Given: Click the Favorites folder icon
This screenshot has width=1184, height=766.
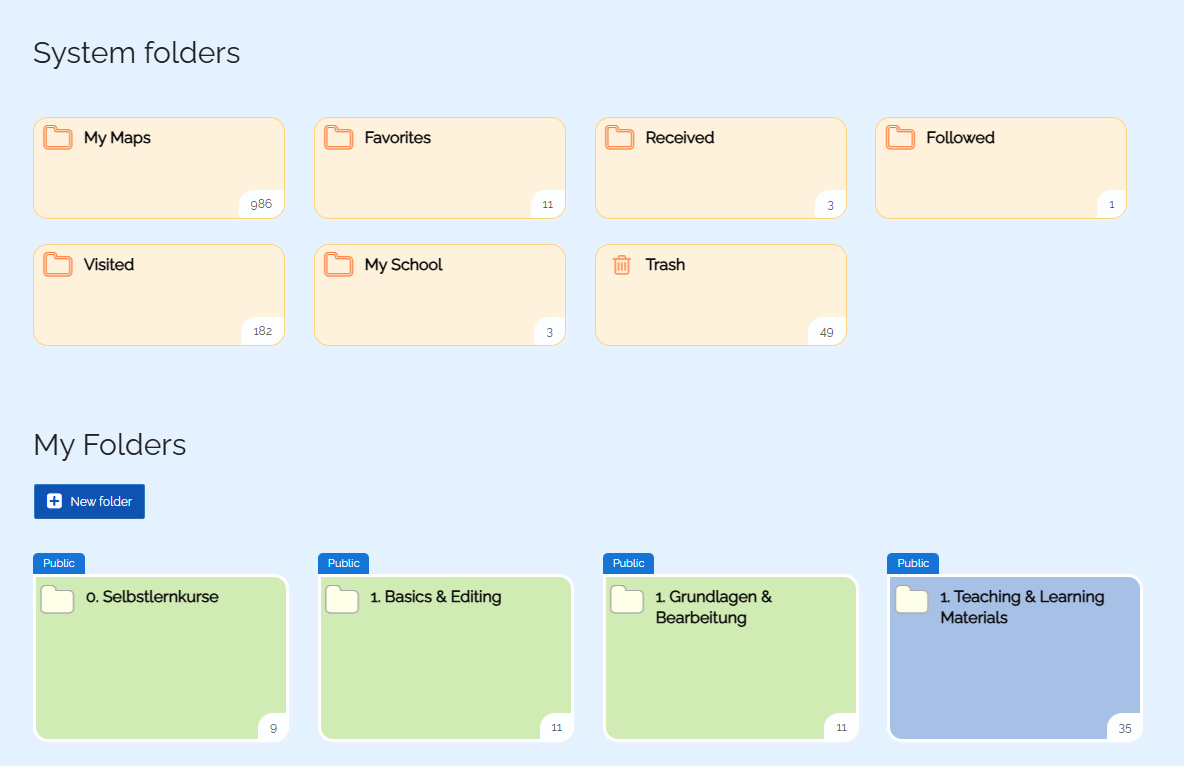Looking at the screenshot, I should (x=338, y=137).
